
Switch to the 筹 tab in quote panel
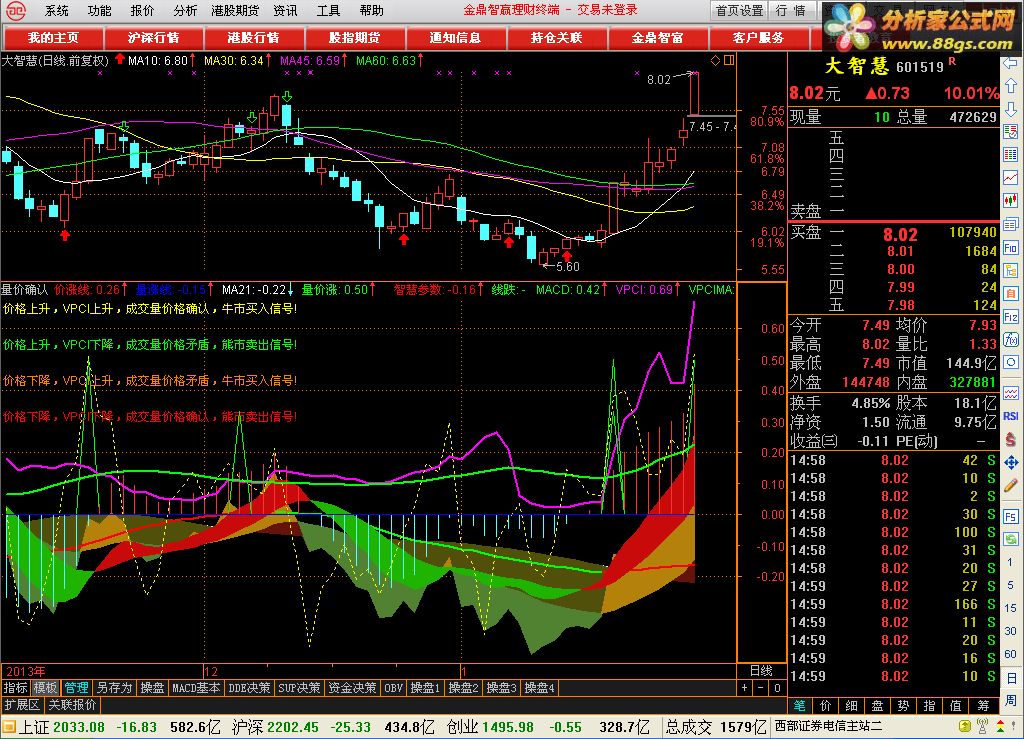click(x=984, y=706)
